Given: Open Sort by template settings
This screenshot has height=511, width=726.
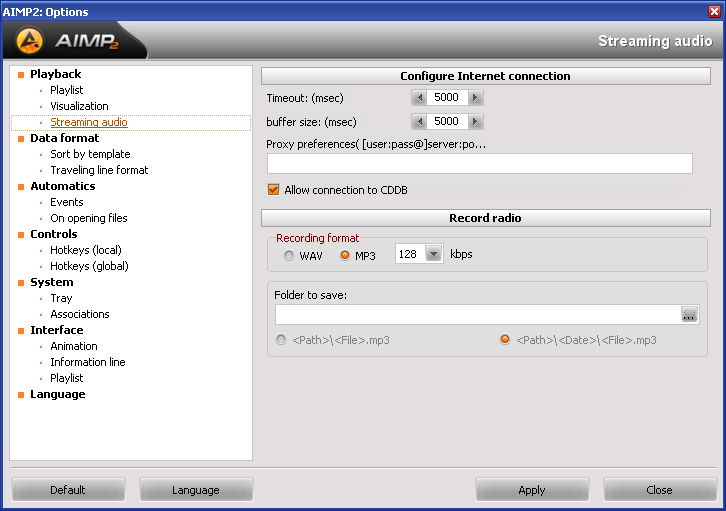Looking at the screenshot, I should 90,154.
